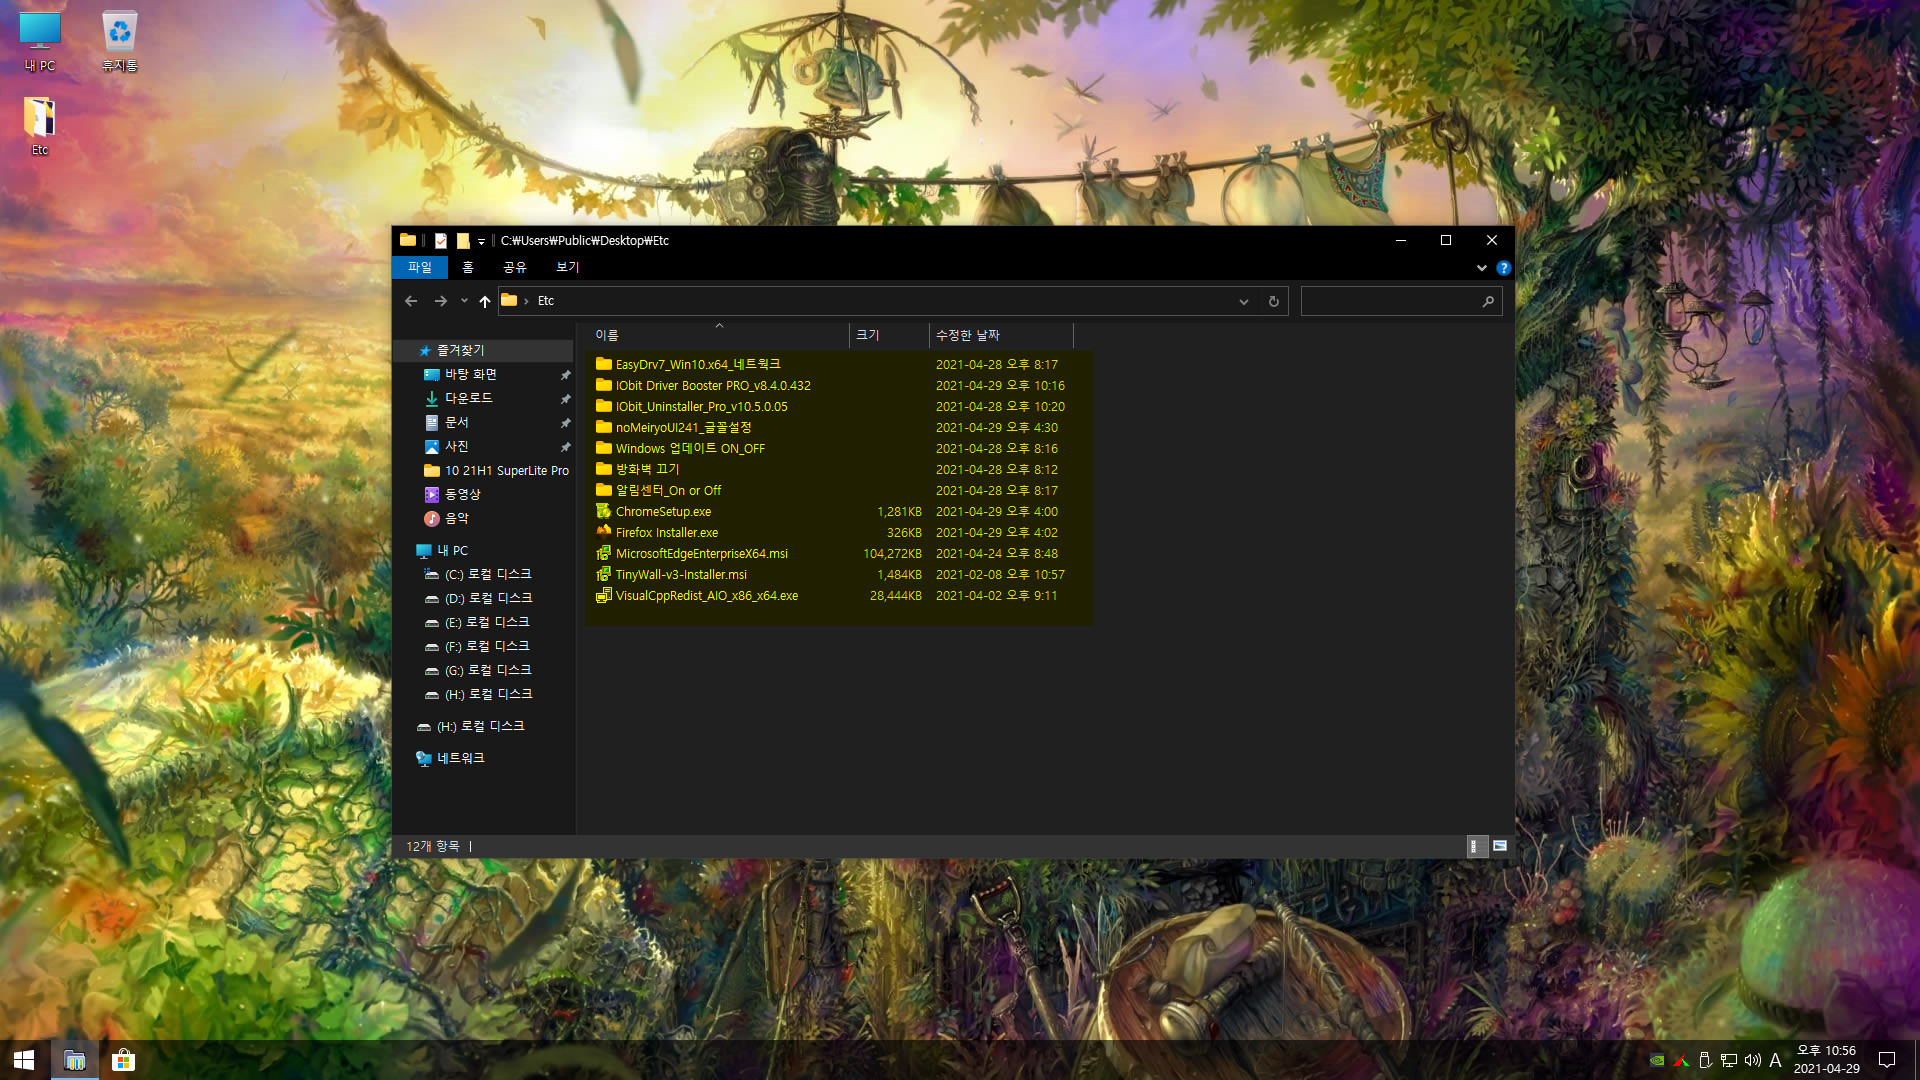This screenshot has height=1080, width=1920.
Task: Click the VisualCppRedist_AIO file icon
Action: click(603, 595)
